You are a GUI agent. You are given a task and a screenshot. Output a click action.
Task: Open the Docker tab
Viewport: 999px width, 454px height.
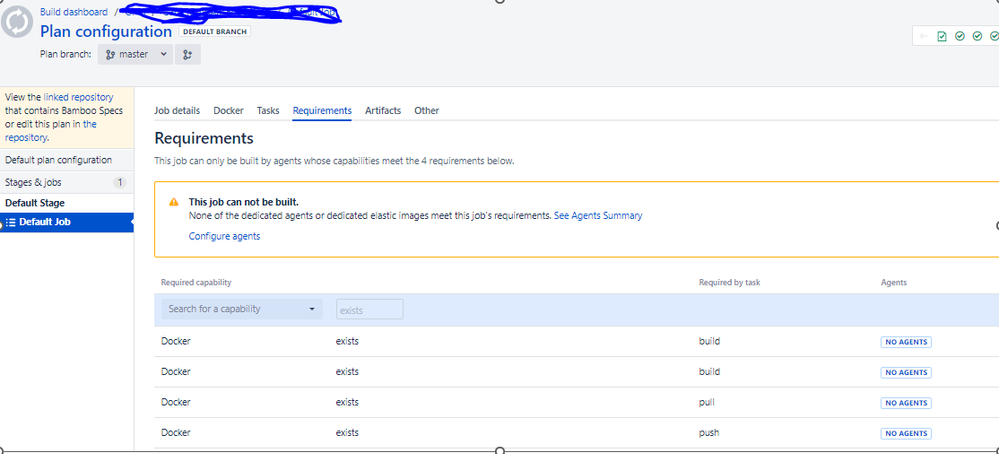229,111
